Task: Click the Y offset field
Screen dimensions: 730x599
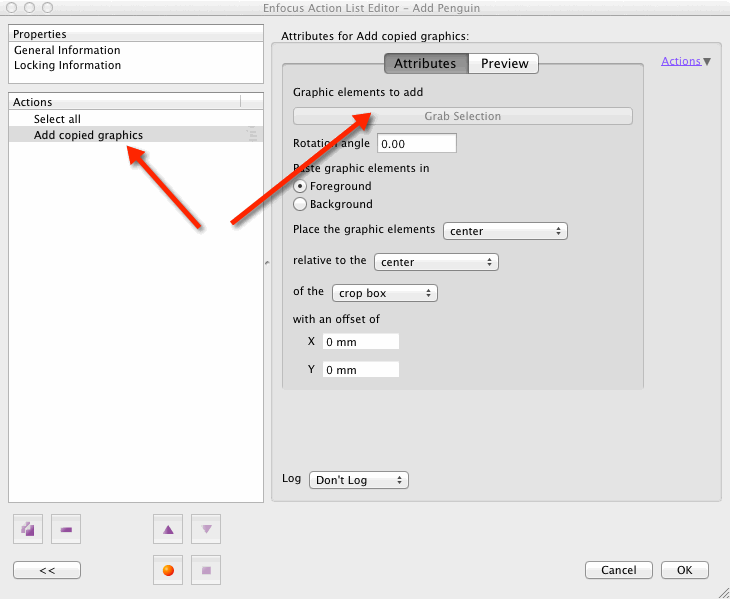Action: [361, 370]
